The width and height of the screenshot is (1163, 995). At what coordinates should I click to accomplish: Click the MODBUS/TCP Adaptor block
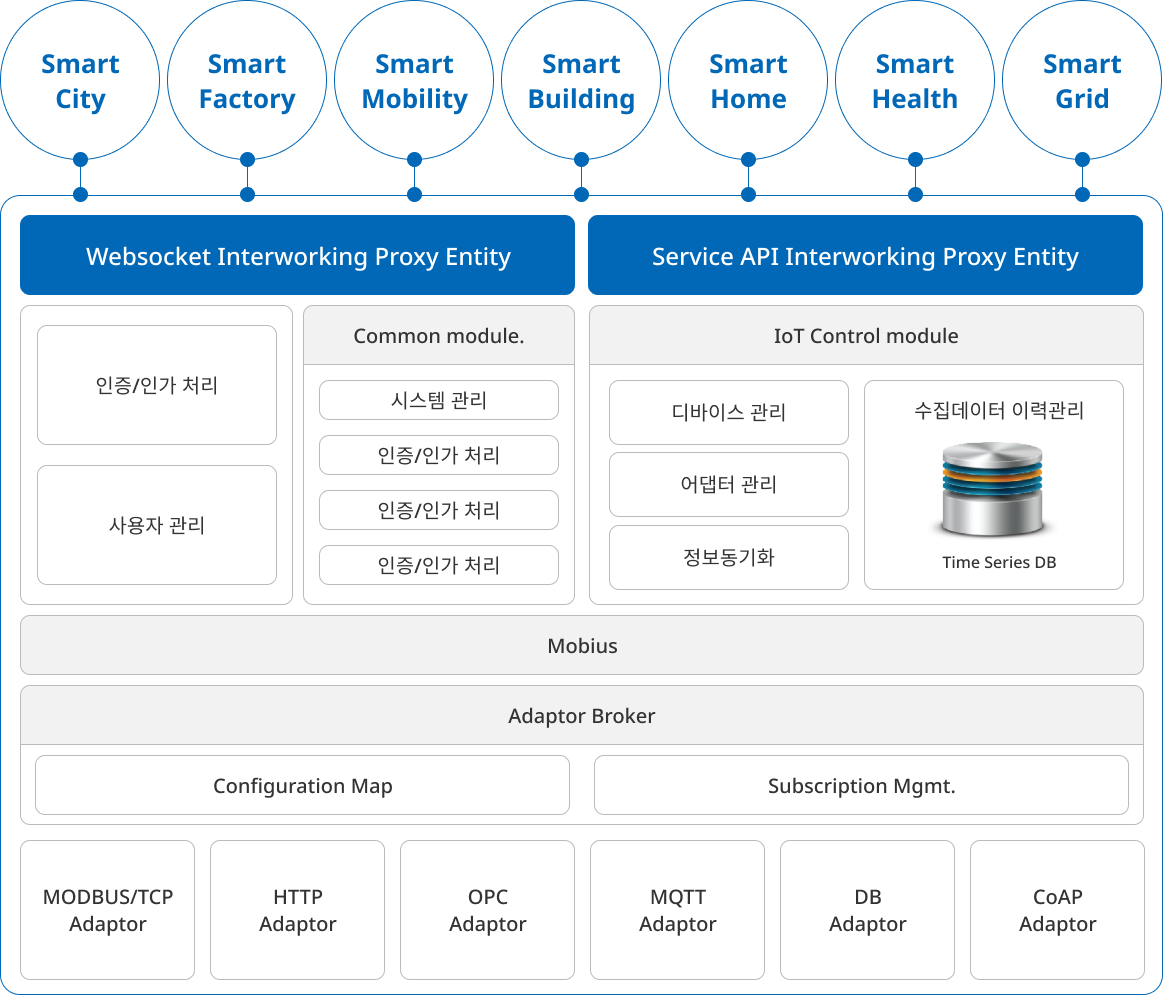tap(107, 910)
